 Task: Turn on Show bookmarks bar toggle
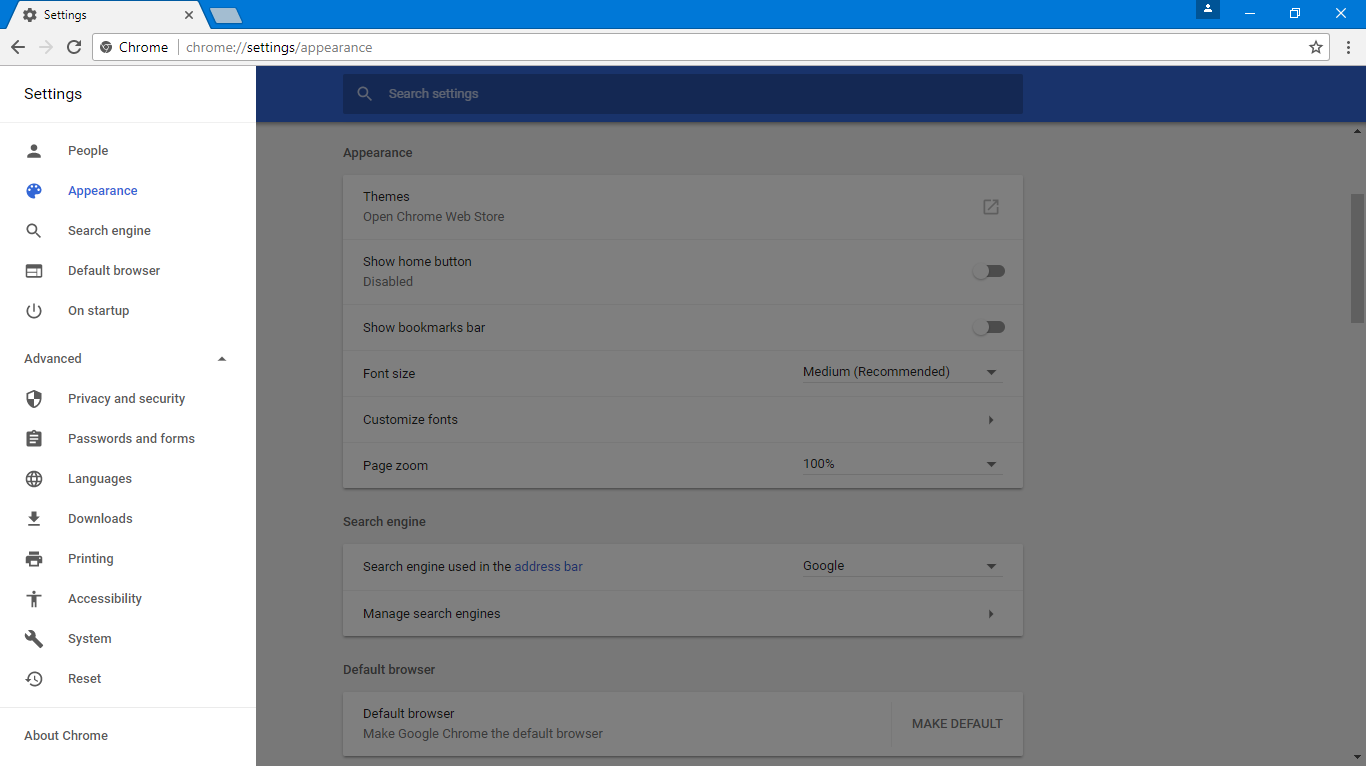[989, 327]
